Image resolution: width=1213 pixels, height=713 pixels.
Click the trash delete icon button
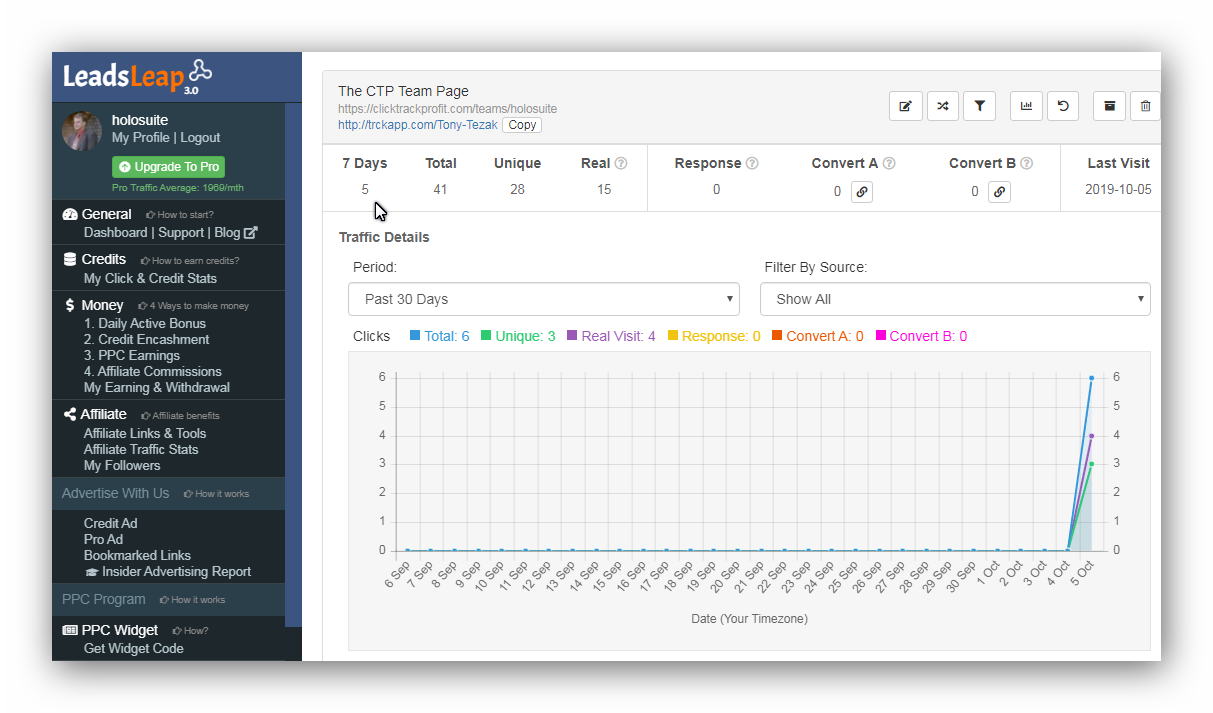(1146, 105)
